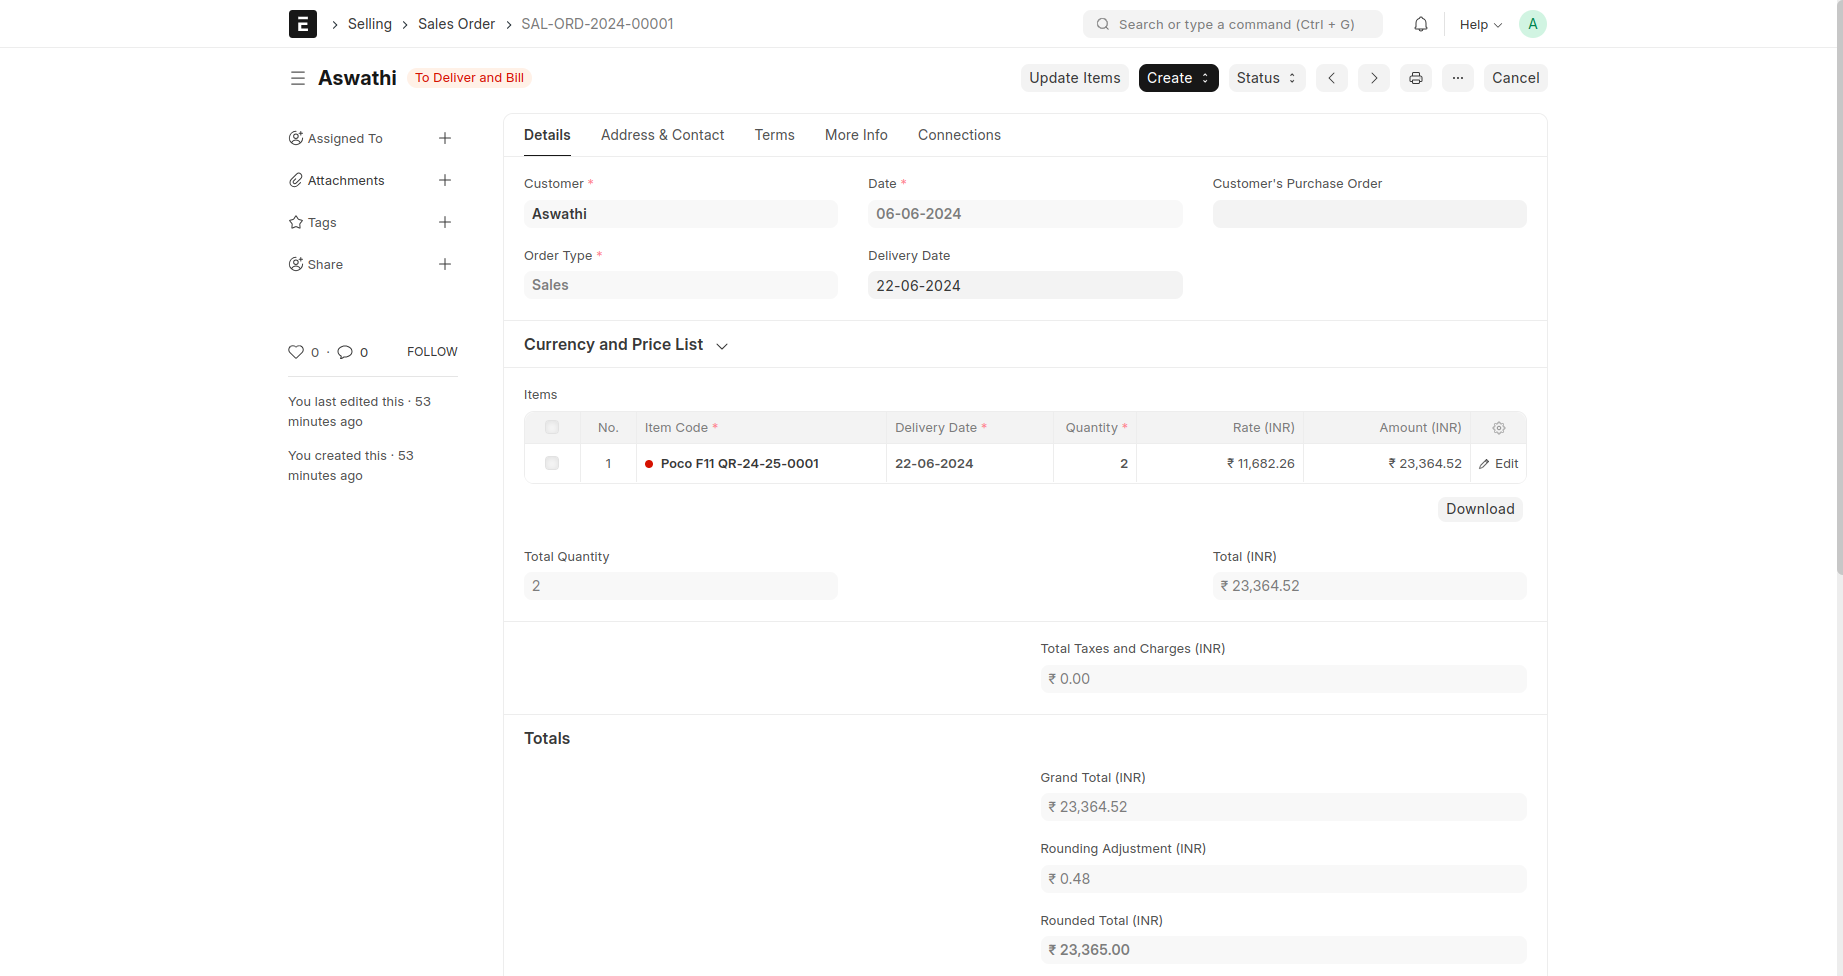1843x976 pixels.
Task: Toggle the sidebar hamburger icon
Action: point(298,78)
